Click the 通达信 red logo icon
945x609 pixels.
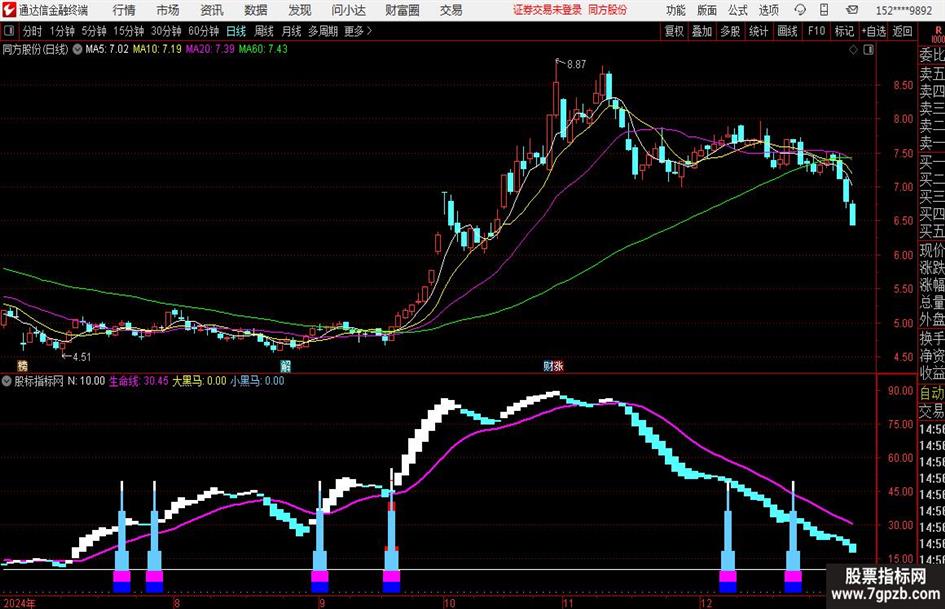click(x=8, y=10)
